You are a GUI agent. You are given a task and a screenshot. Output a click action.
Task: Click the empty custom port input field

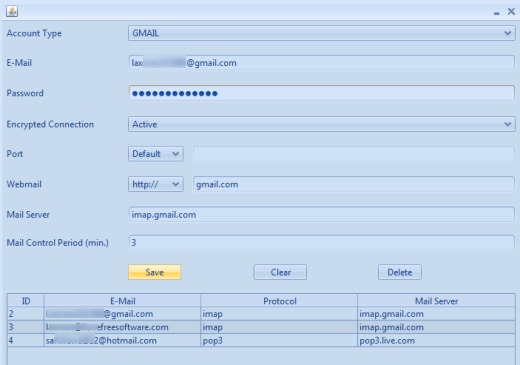354,154
